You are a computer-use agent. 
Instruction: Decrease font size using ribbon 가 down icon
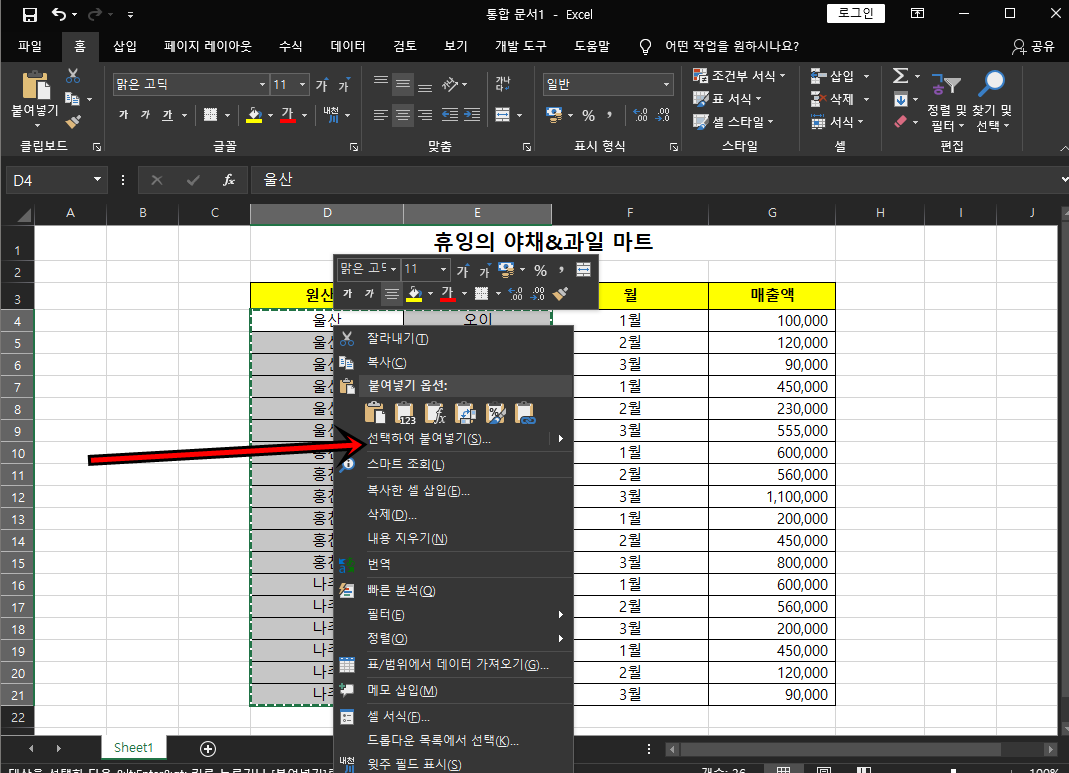pyautogui.click(x=344, y=85)
